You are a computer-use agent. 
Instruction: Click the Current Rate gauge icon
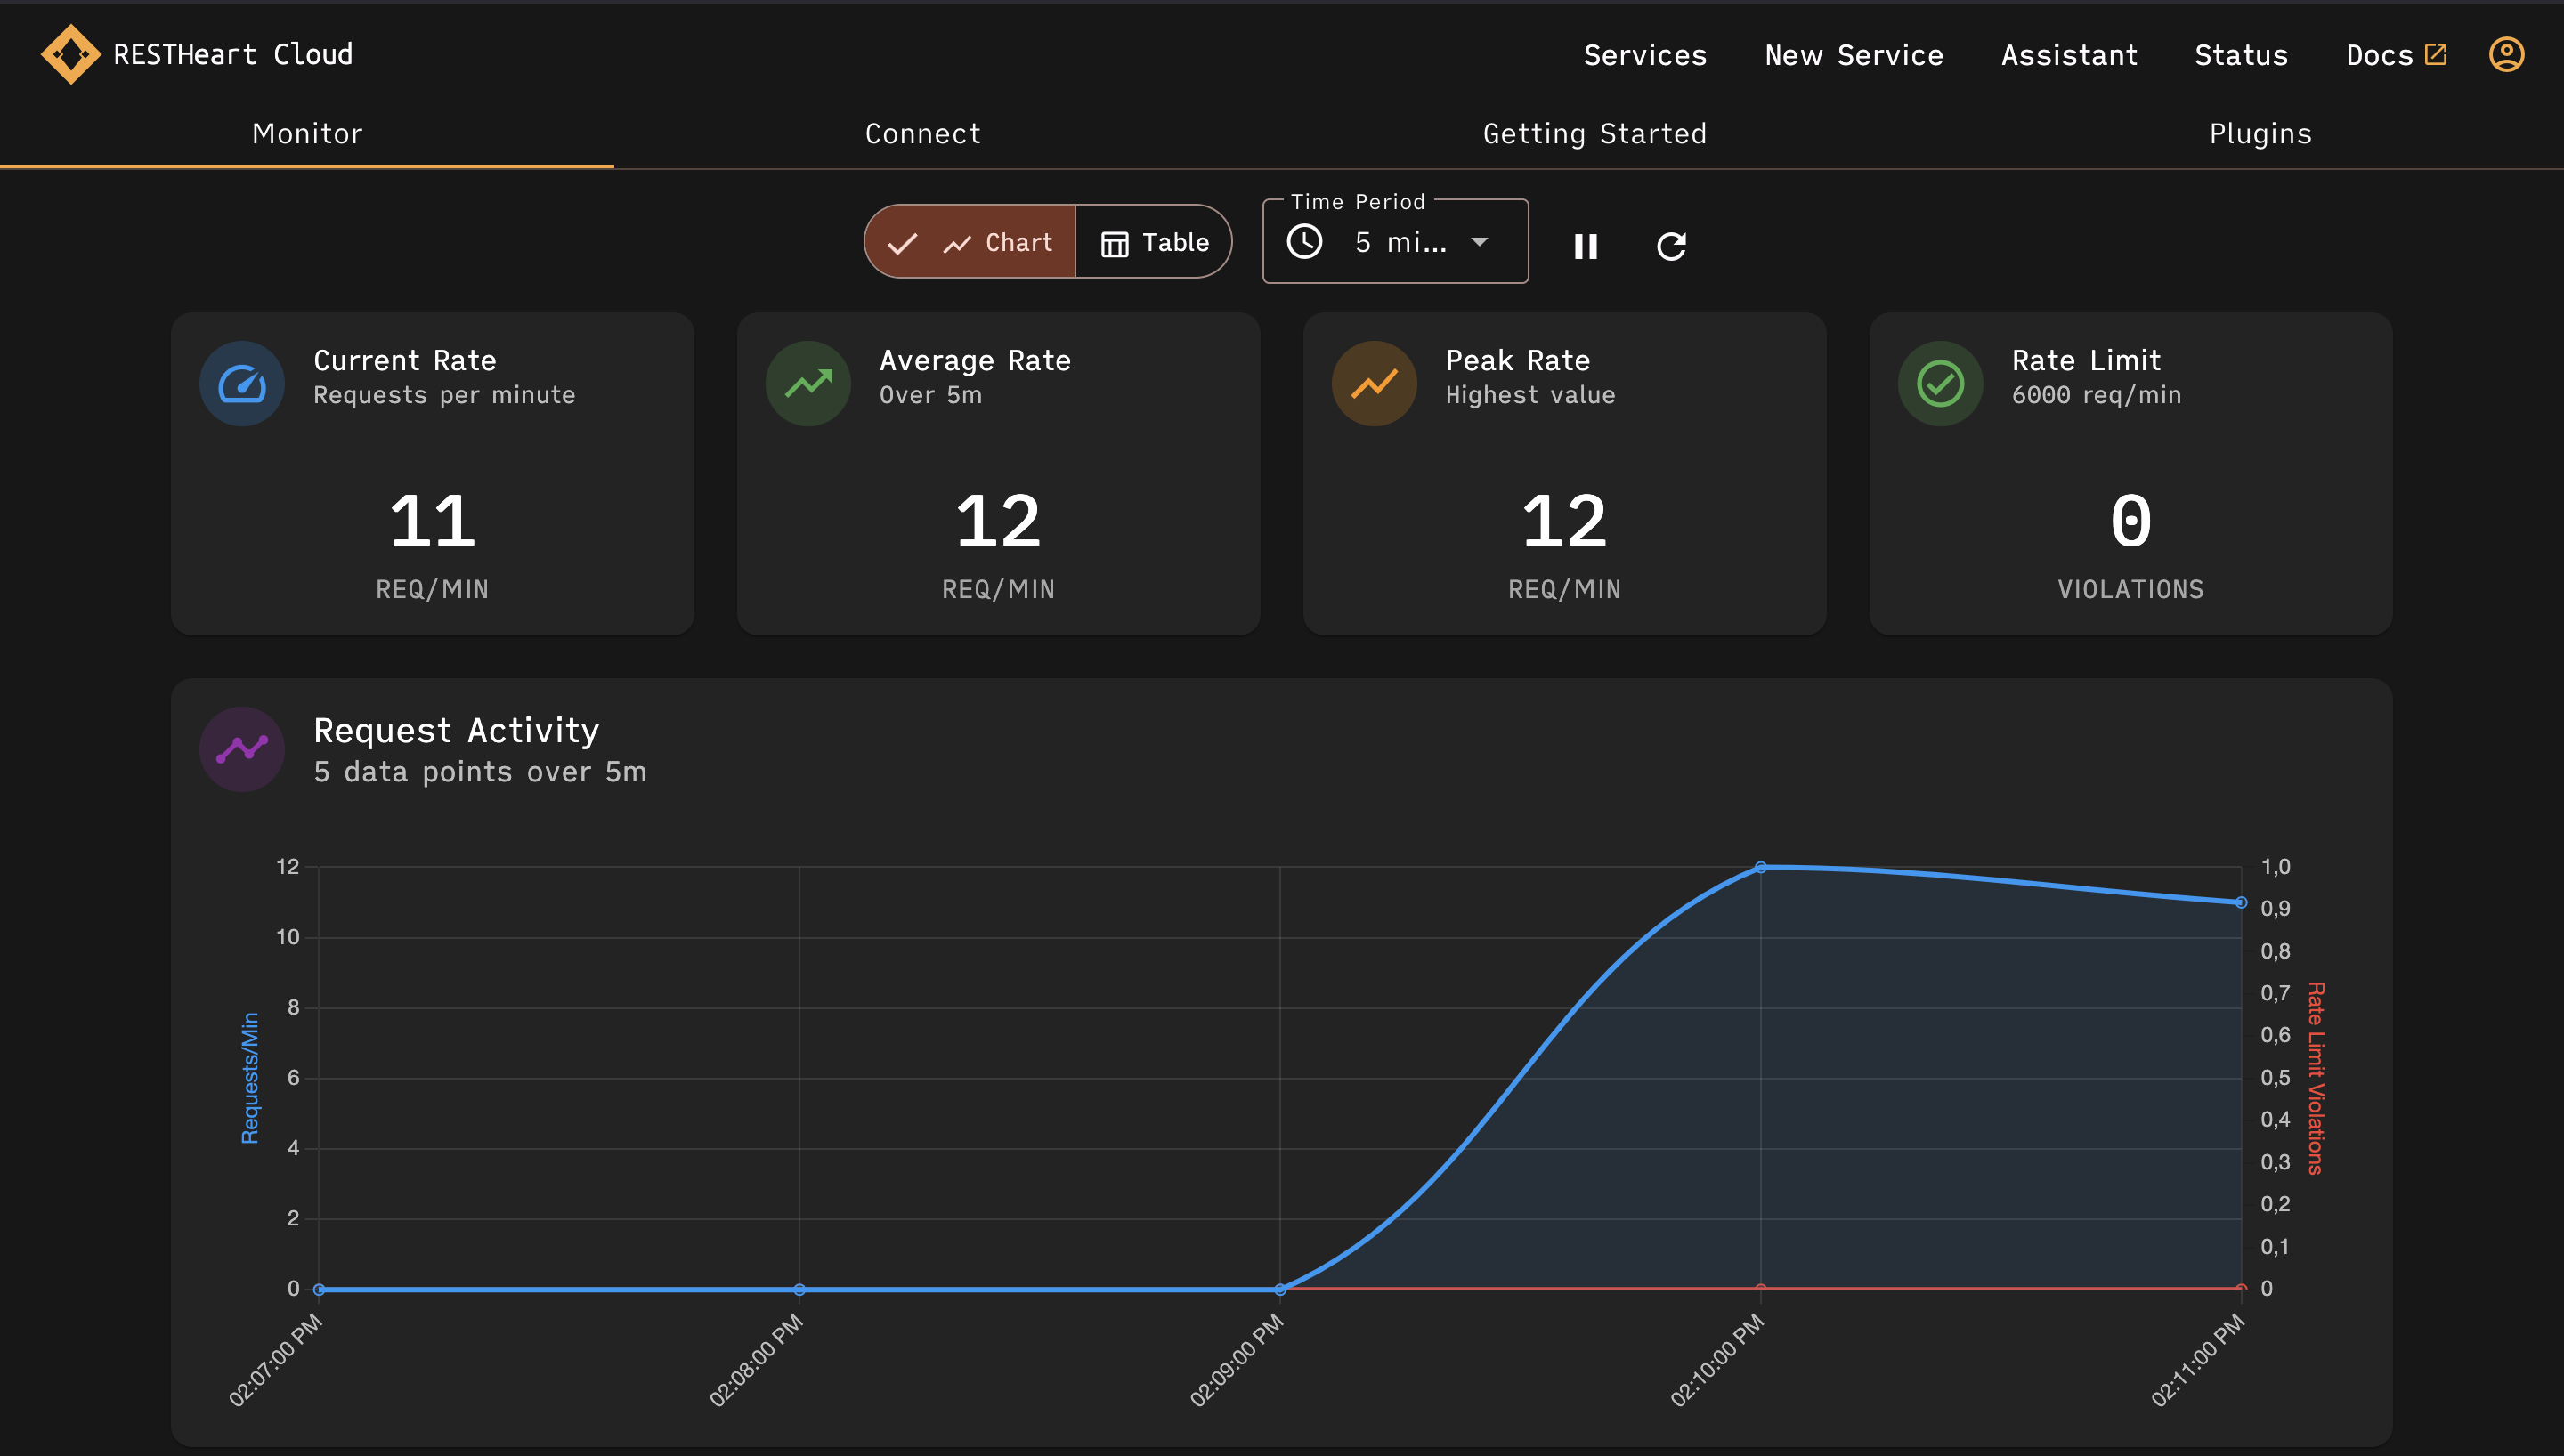point(242,382)
